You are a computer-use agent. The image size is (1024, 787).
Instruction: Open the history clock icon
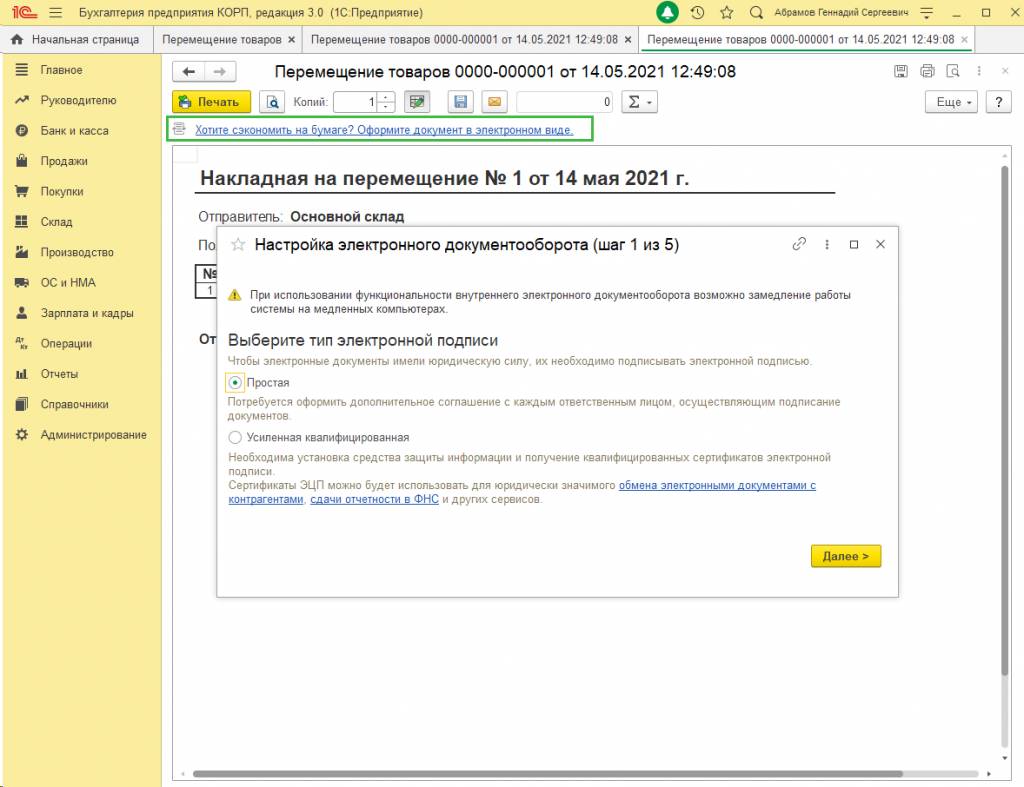697,12
